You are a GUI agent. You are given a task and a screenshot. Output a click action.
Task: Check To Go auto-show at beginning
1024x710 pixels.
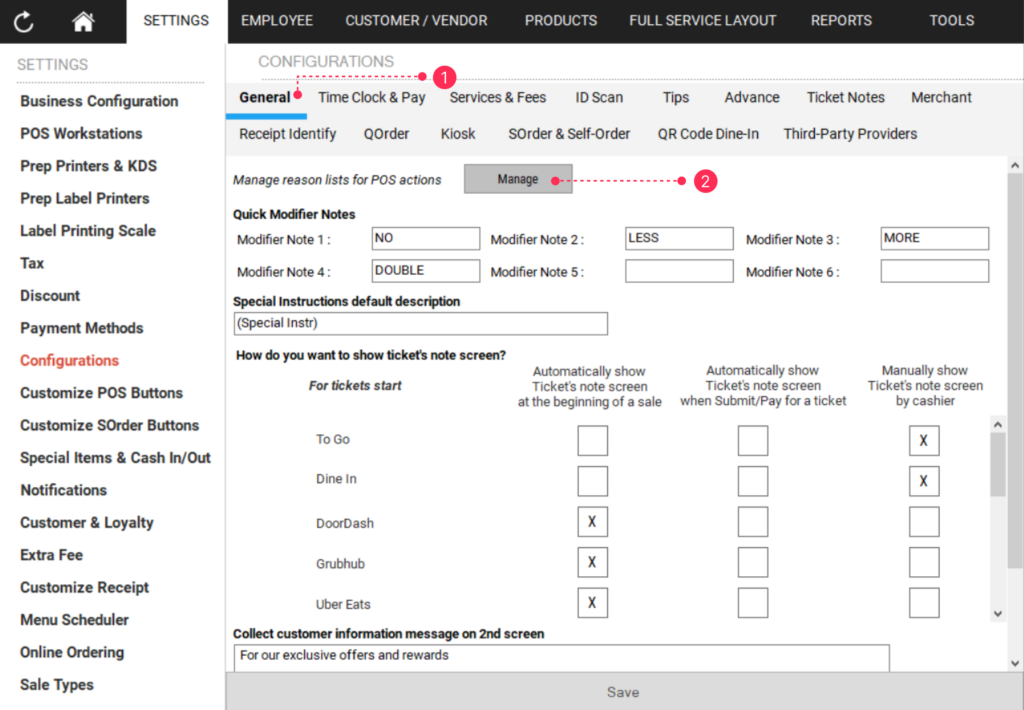pos(592,440)
